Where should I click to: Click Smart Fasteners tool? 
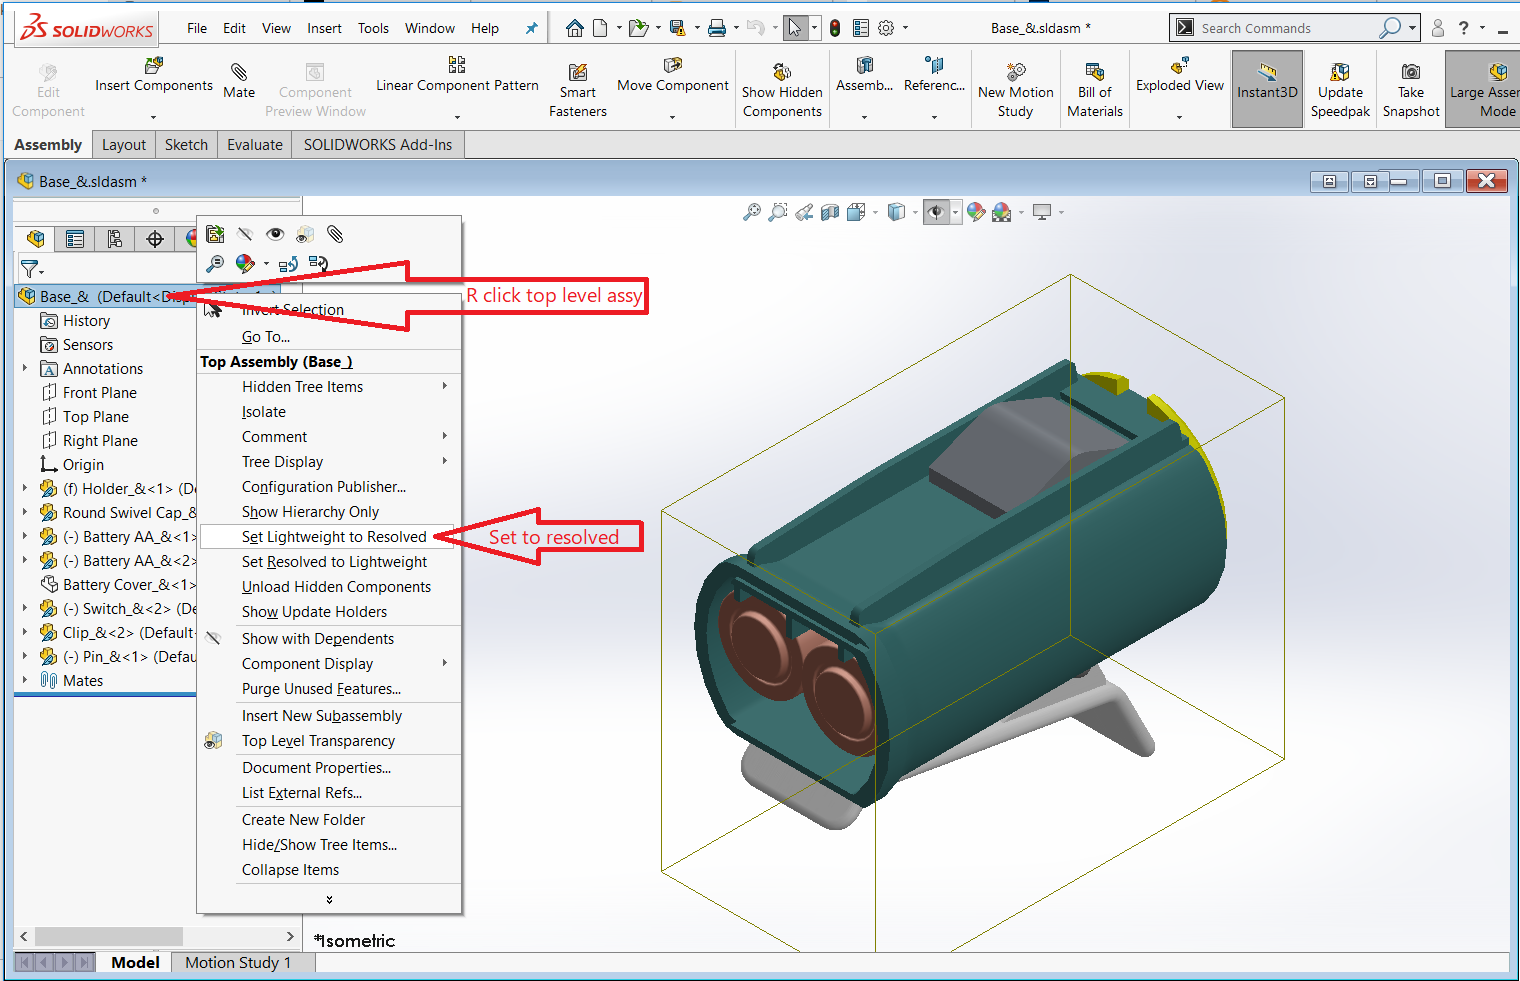coord(578,90)
